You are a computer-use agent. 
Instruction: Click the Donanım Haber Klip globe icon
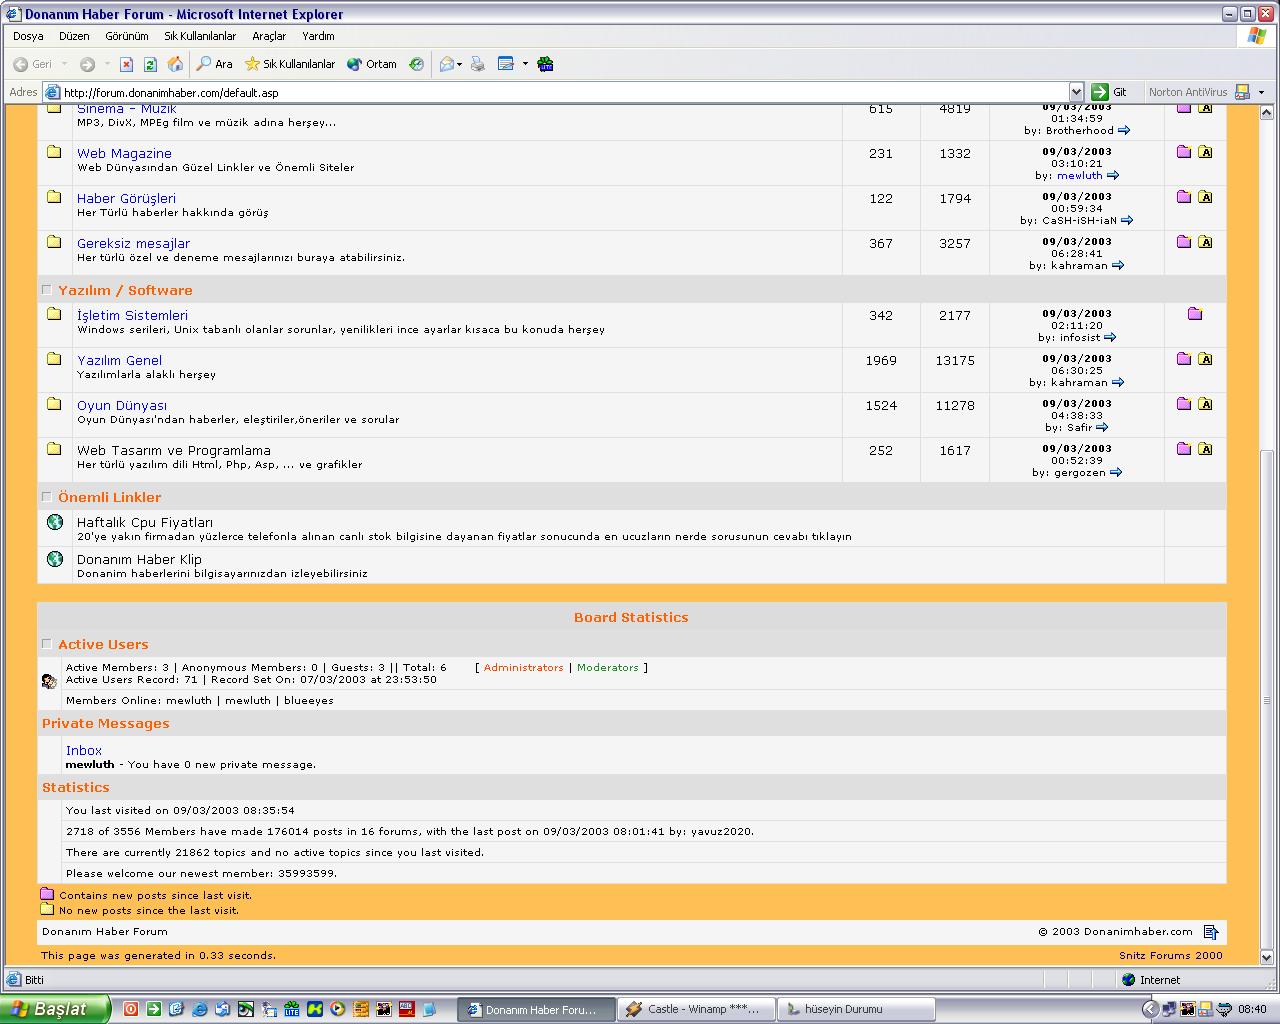click(x=55, y=559)
